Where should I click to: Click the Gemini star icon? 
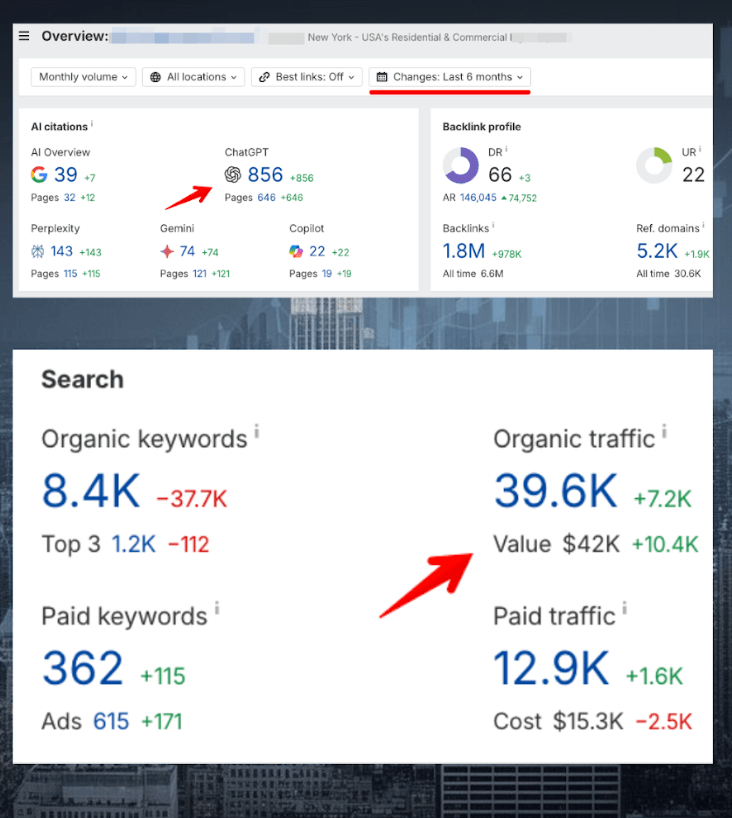click(x=167, y=251)
